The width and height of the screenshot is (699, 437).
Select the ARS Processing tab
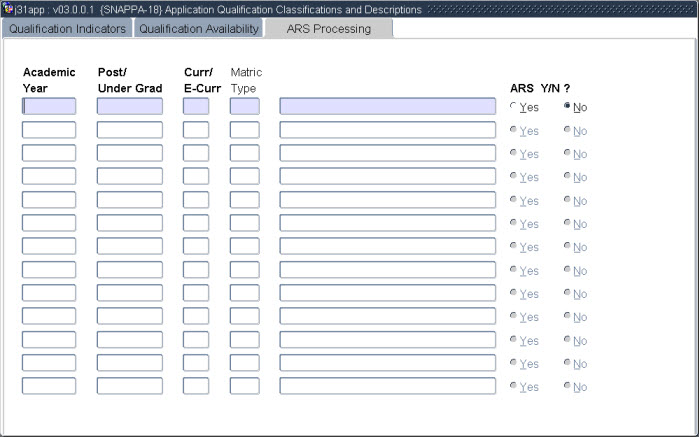click(x=328, y=29)
